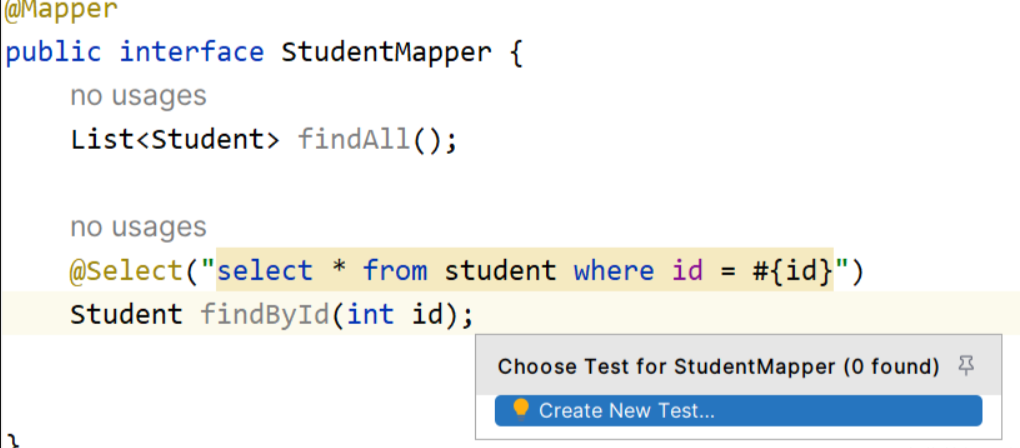
Task: Click the 'interface' keyword
Action: (192, 52)
